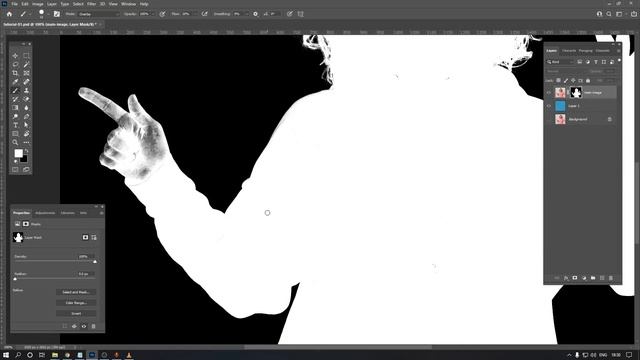
Task: Toggle pressure for opacity icon
Action: pos(162,14)
